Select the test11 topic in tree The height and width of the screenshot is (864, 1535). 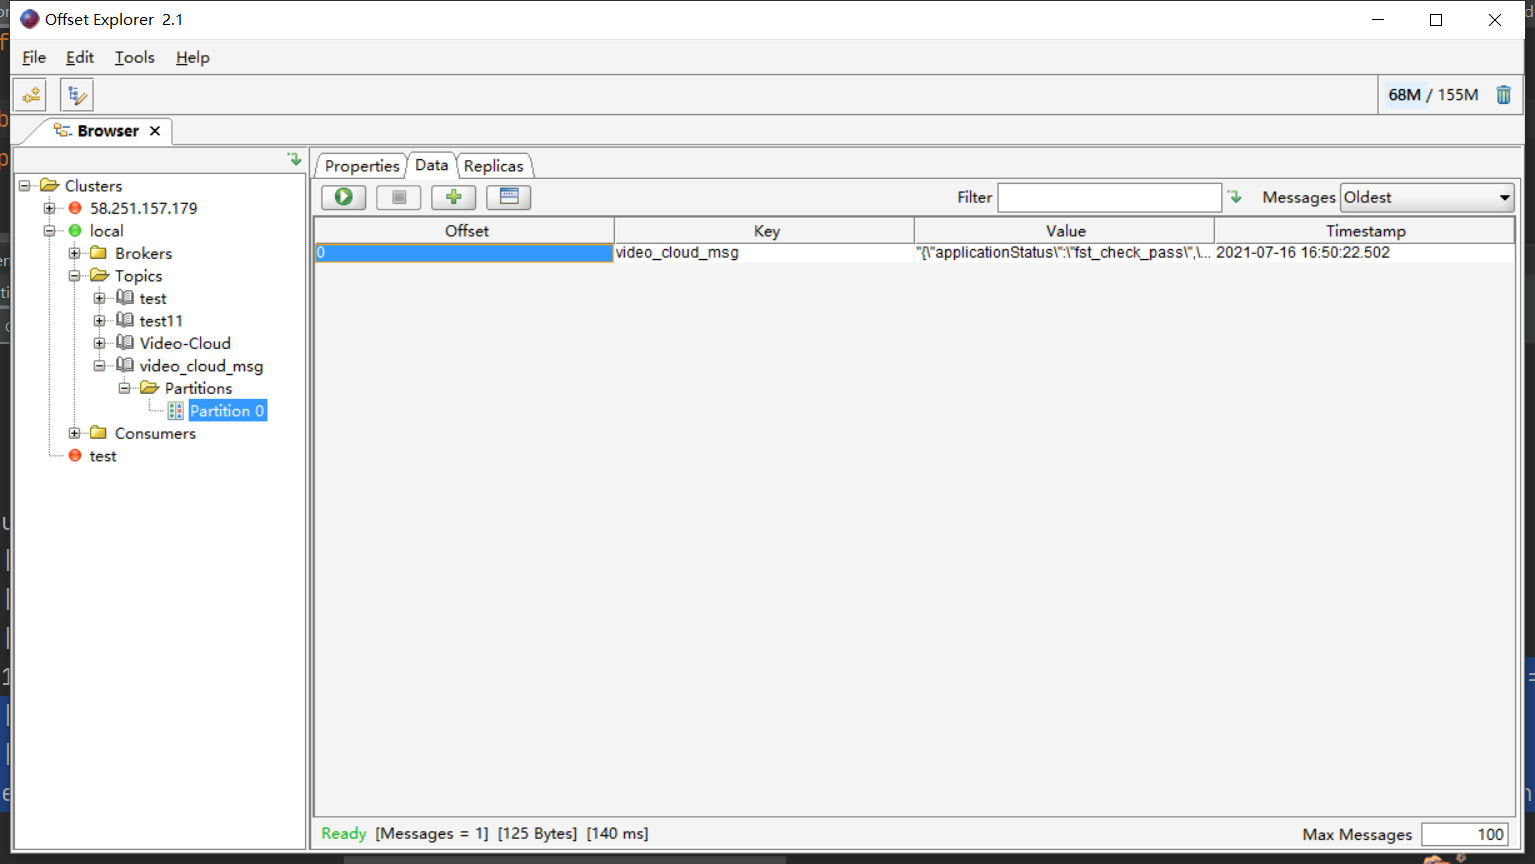pyautogui.click(x=160, y=321)
